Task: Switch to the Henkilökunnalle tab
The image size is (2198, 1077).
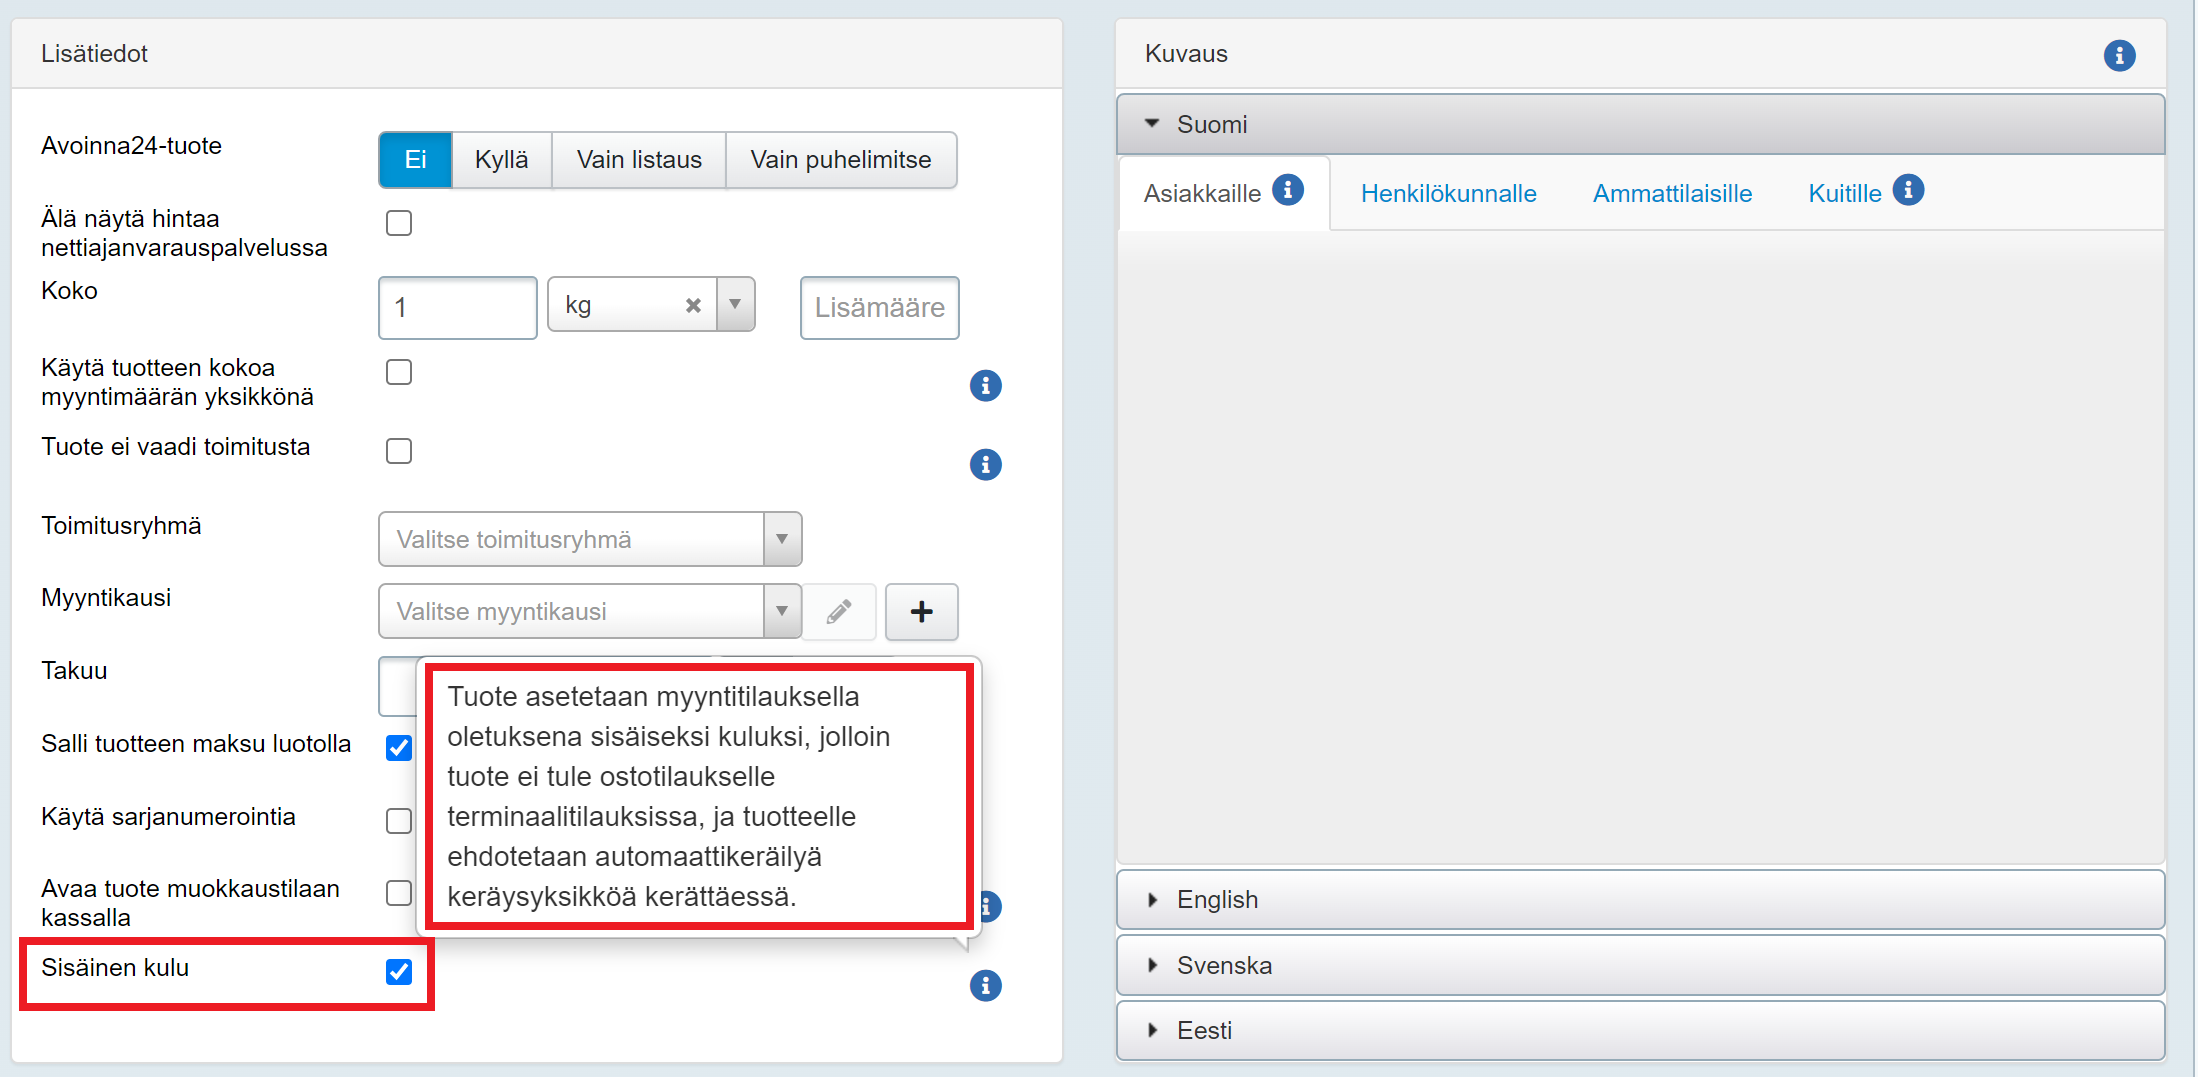Action: pos(1448,194)
